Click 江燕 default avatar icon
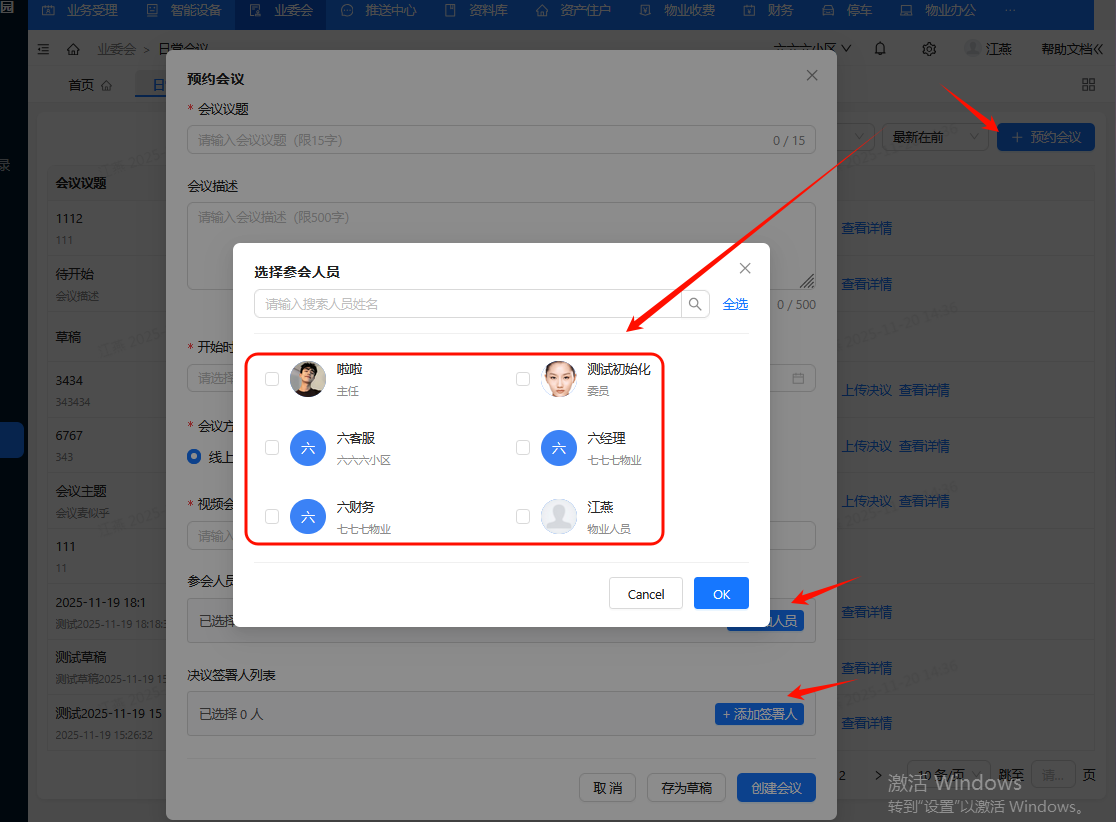 click(x=559, y=516)
